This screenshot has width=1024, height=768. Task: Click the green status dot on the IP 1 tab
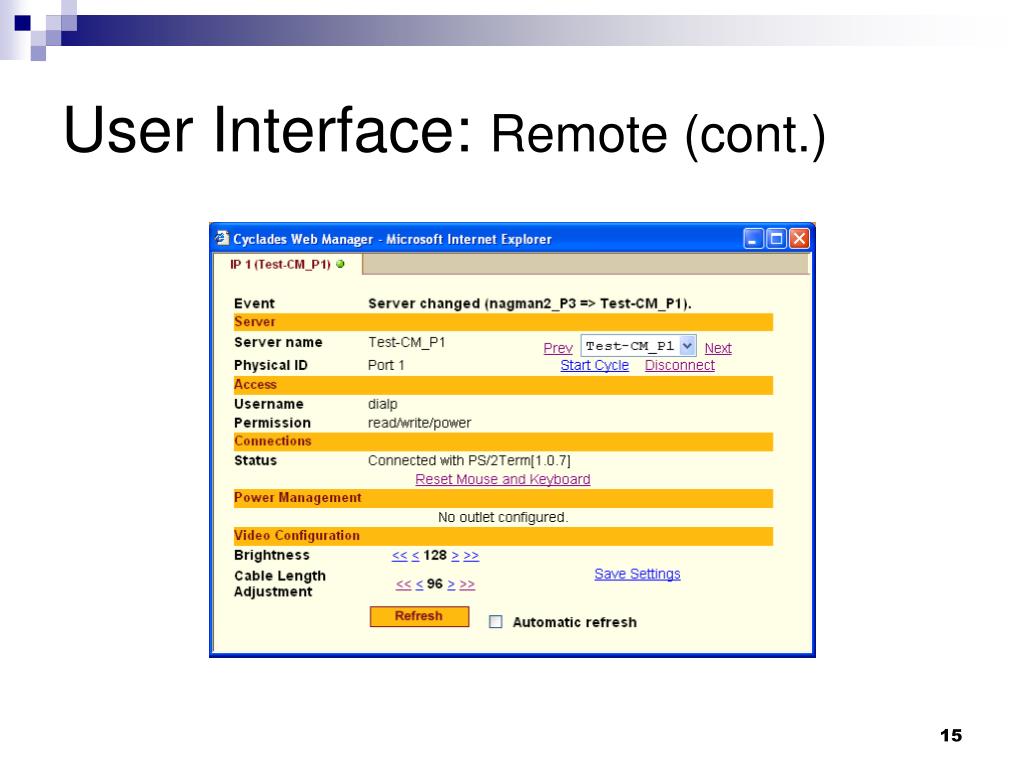coord(340,264)
